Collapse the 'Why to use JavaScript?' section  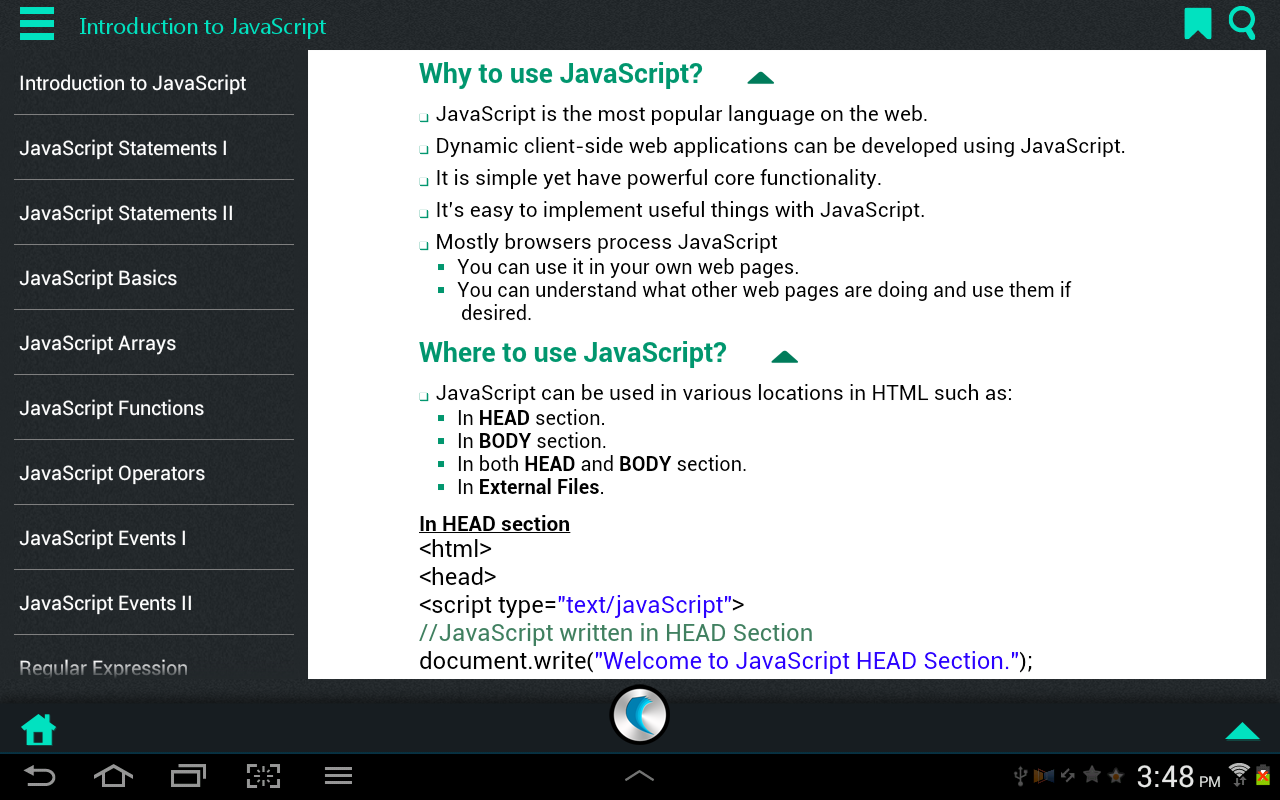pyautogui.click(x=760, y=77)
